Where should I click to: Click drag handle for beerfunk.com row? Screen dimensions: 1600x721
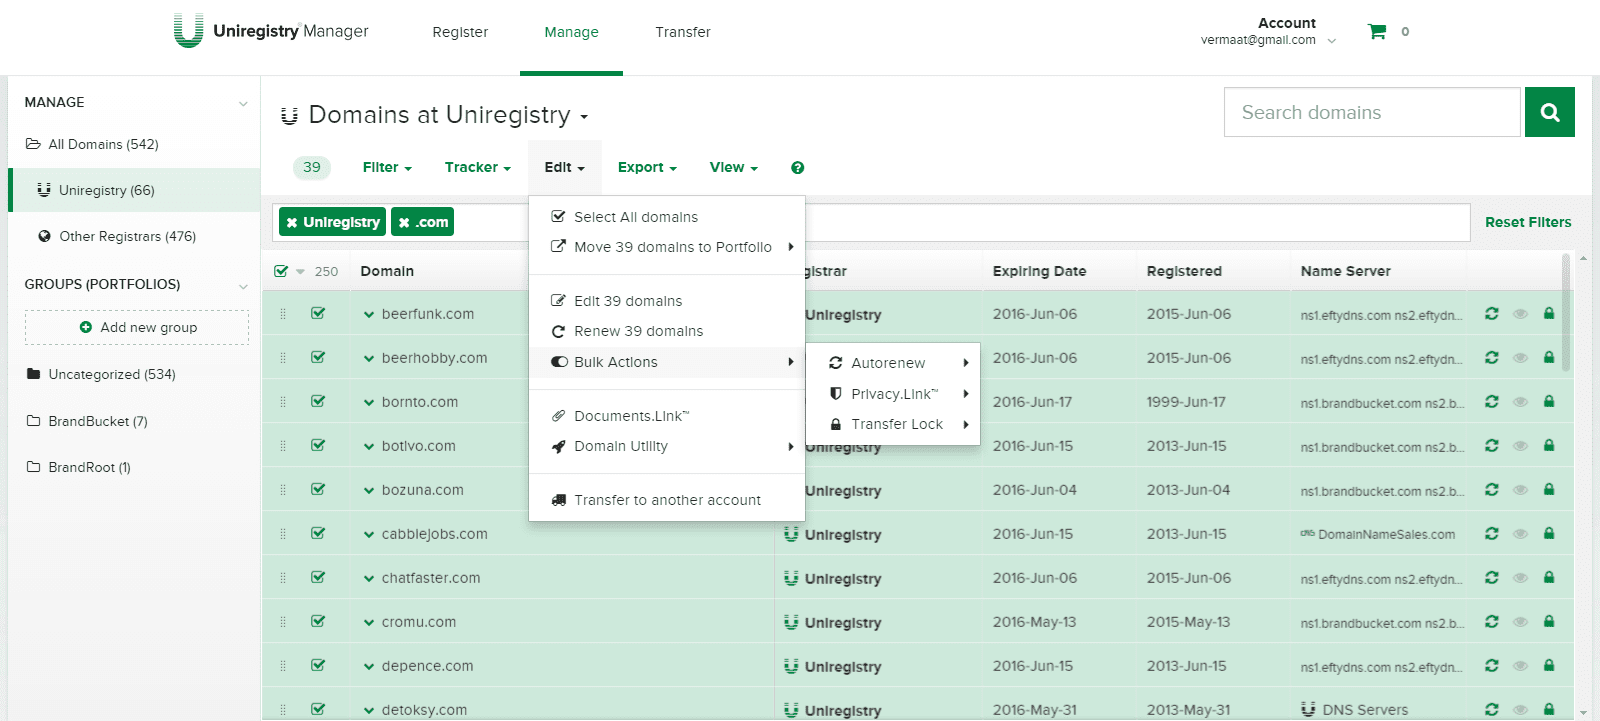[283, 314]
